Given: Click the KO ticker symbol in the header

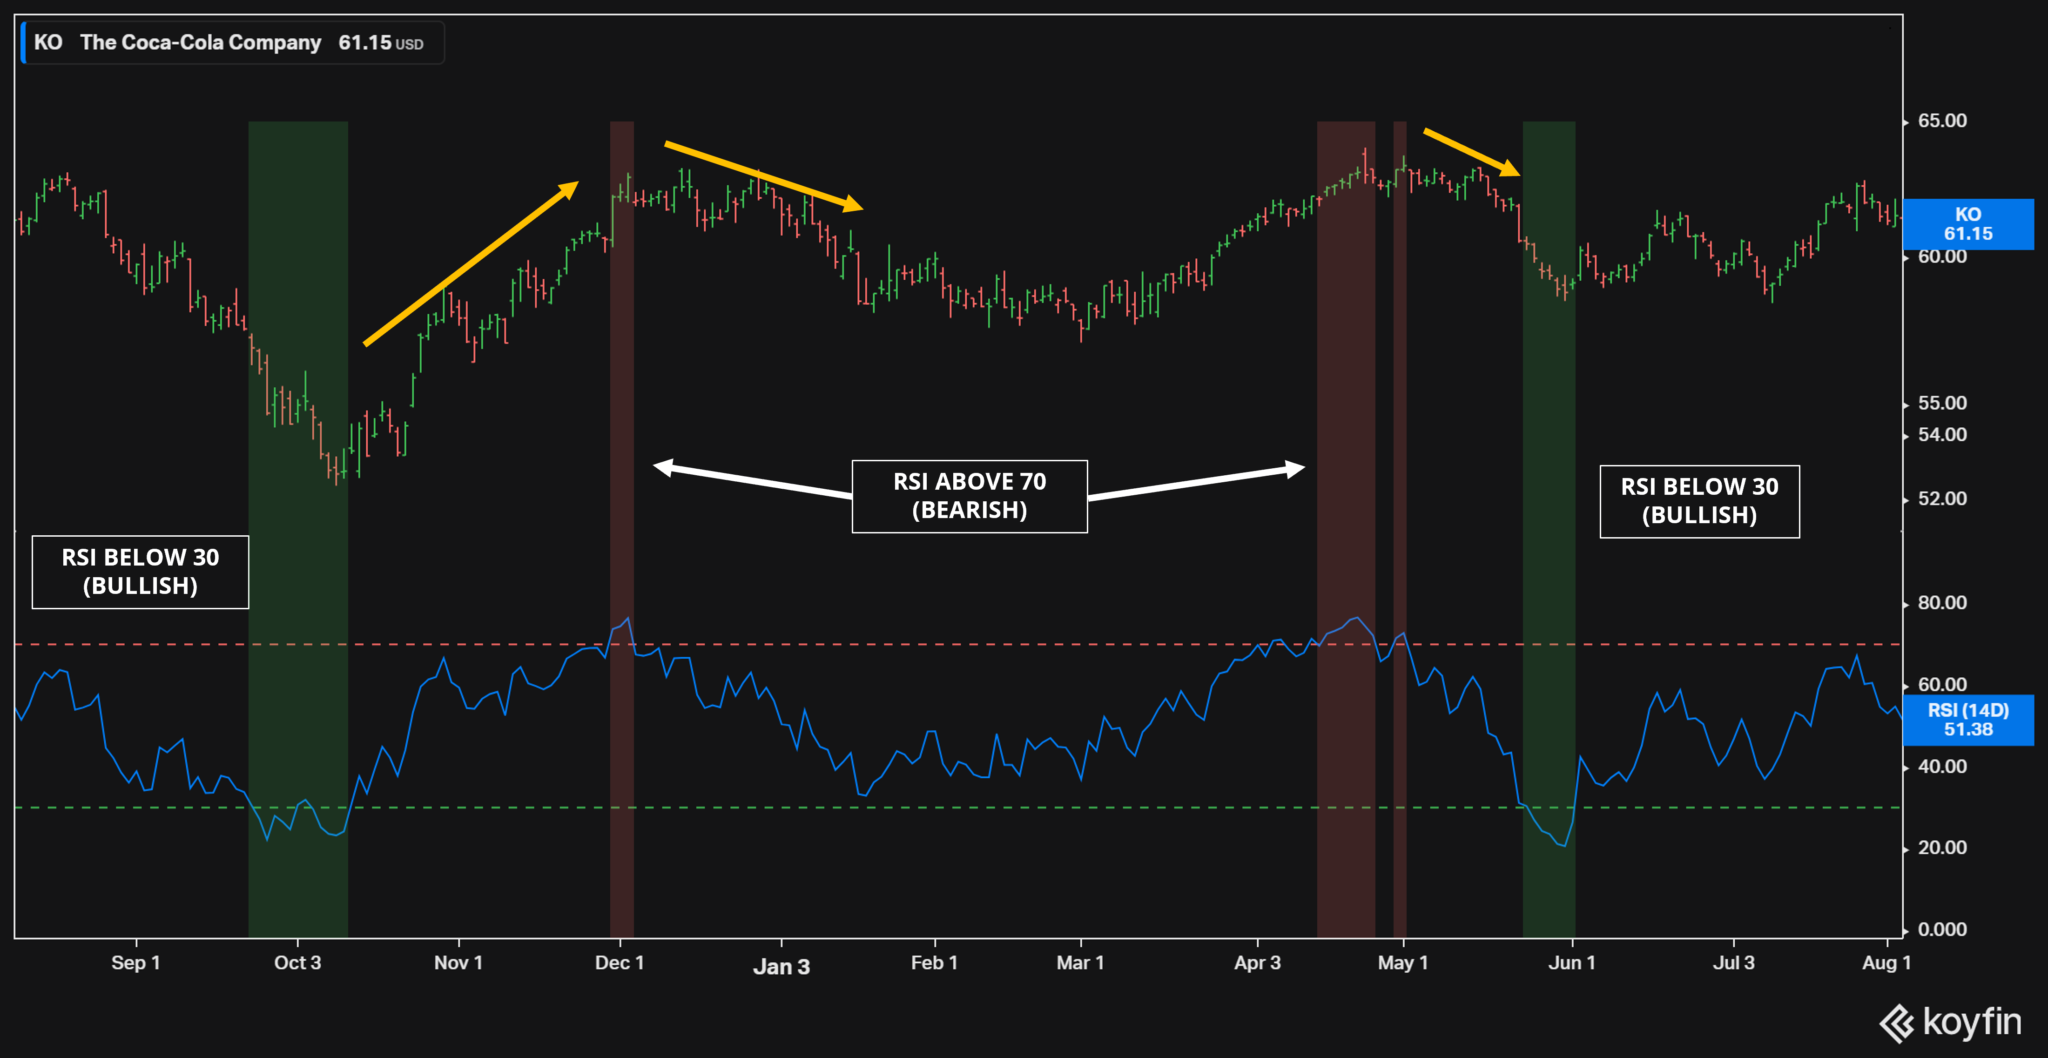Looking at the screenshot, I should click(x=47, y=42).
